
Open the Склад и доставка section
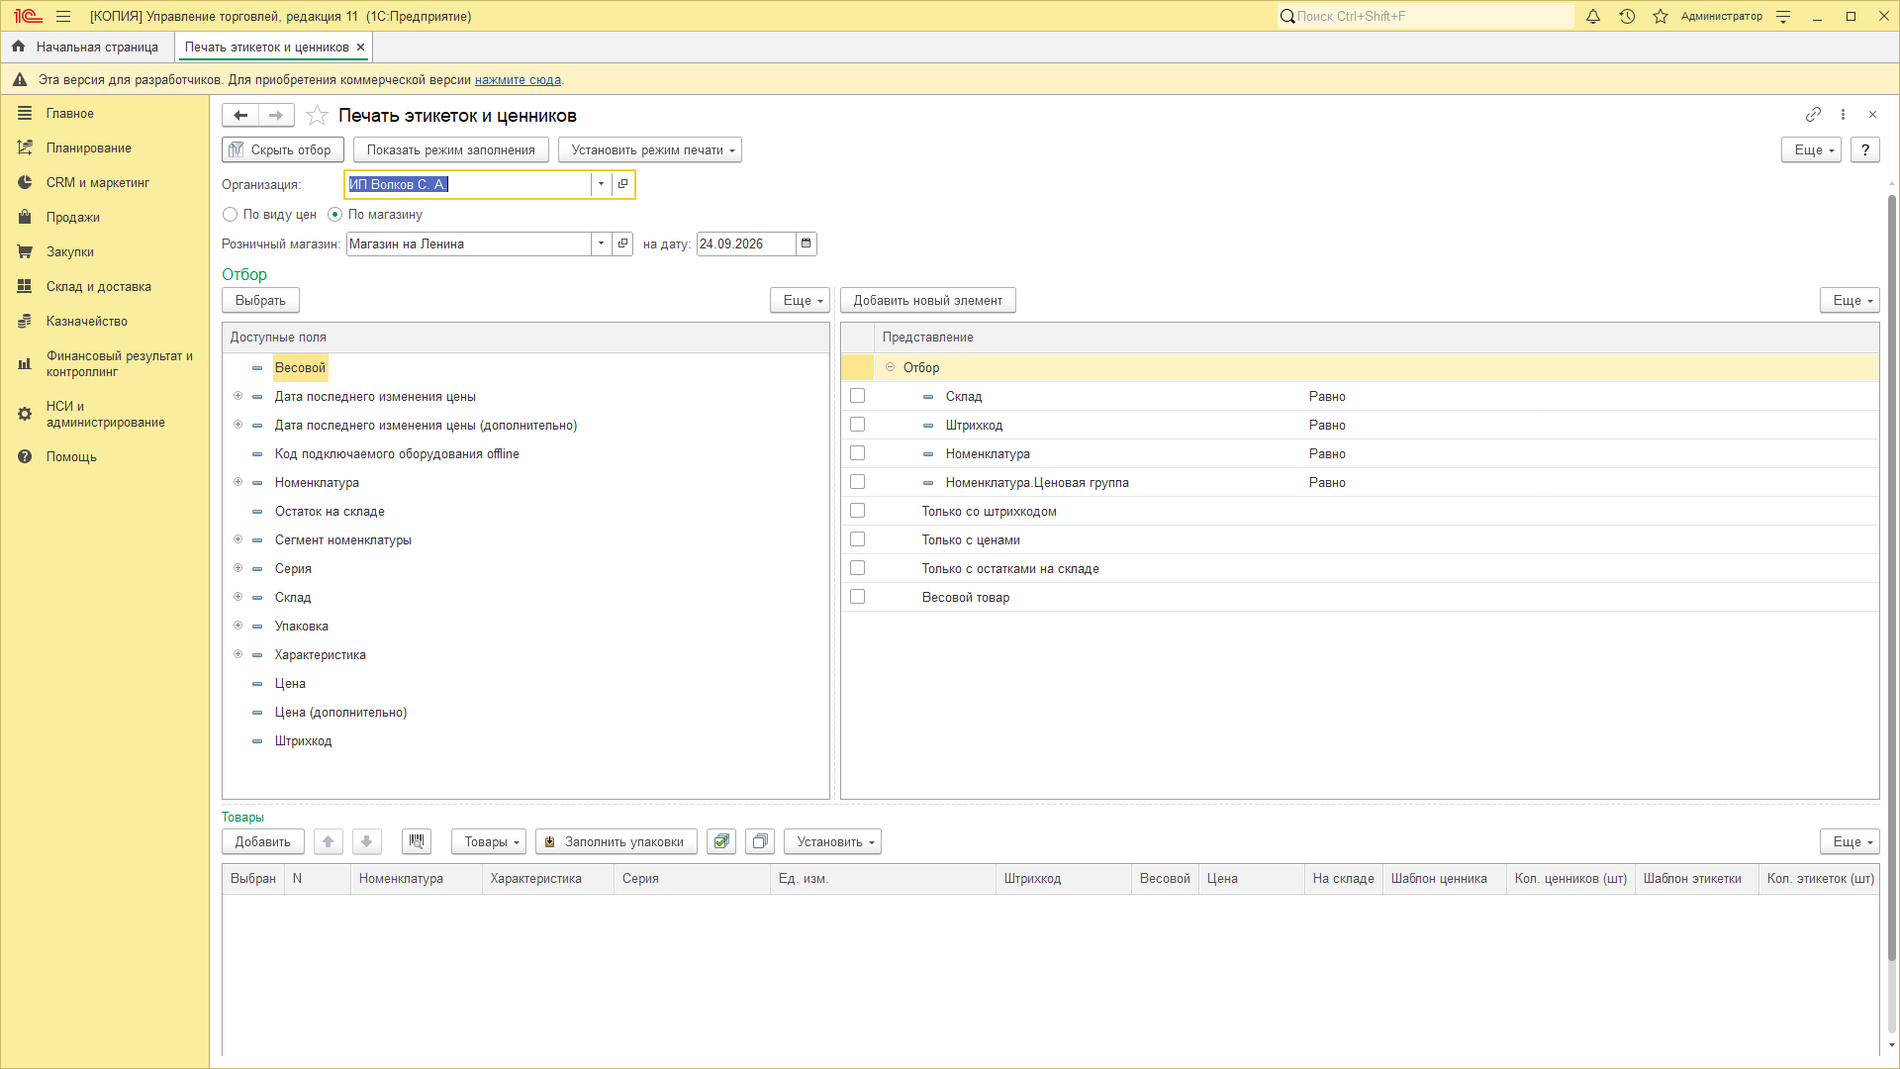[x=98, y=287]
